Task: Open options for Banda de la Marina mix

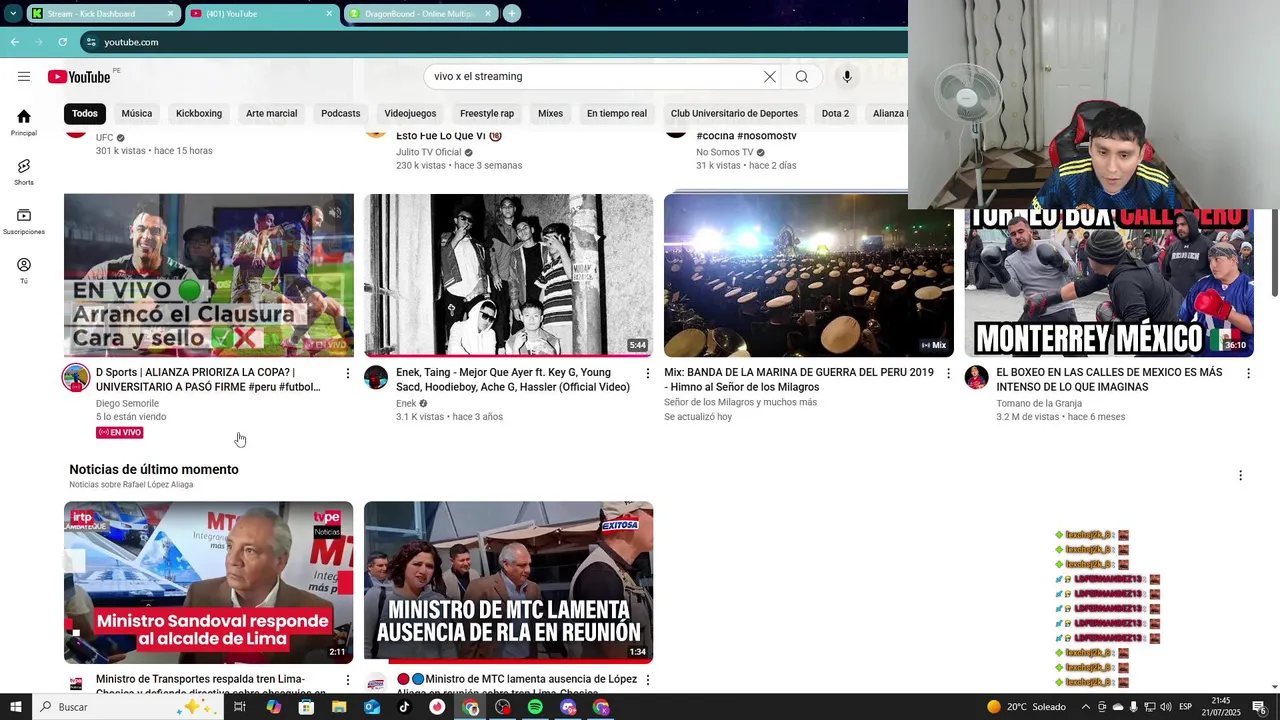Action: click(949, 373)
